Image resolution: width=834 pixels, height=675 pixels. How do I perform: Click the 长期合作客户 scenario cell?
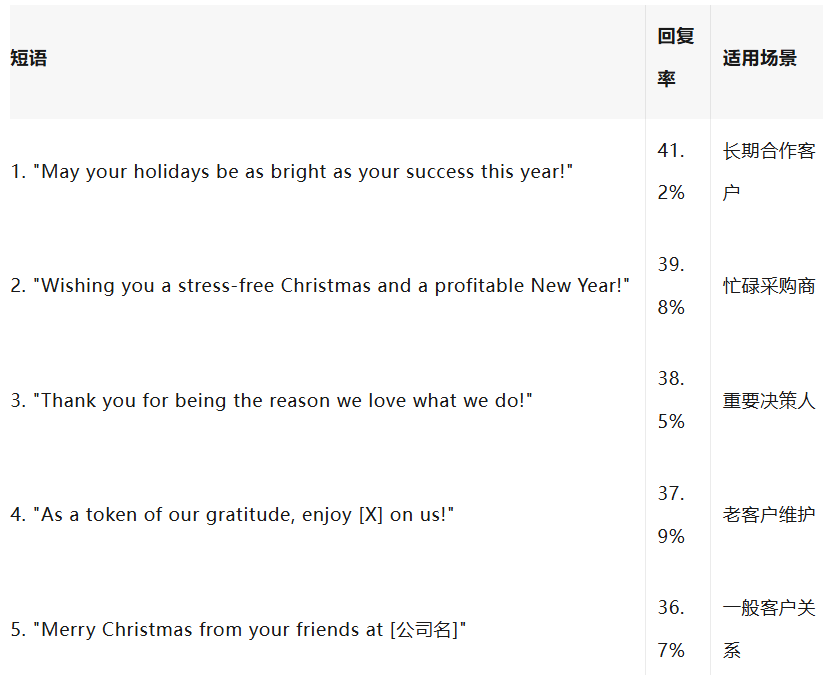pyautogui.click(x=768, y=172)
